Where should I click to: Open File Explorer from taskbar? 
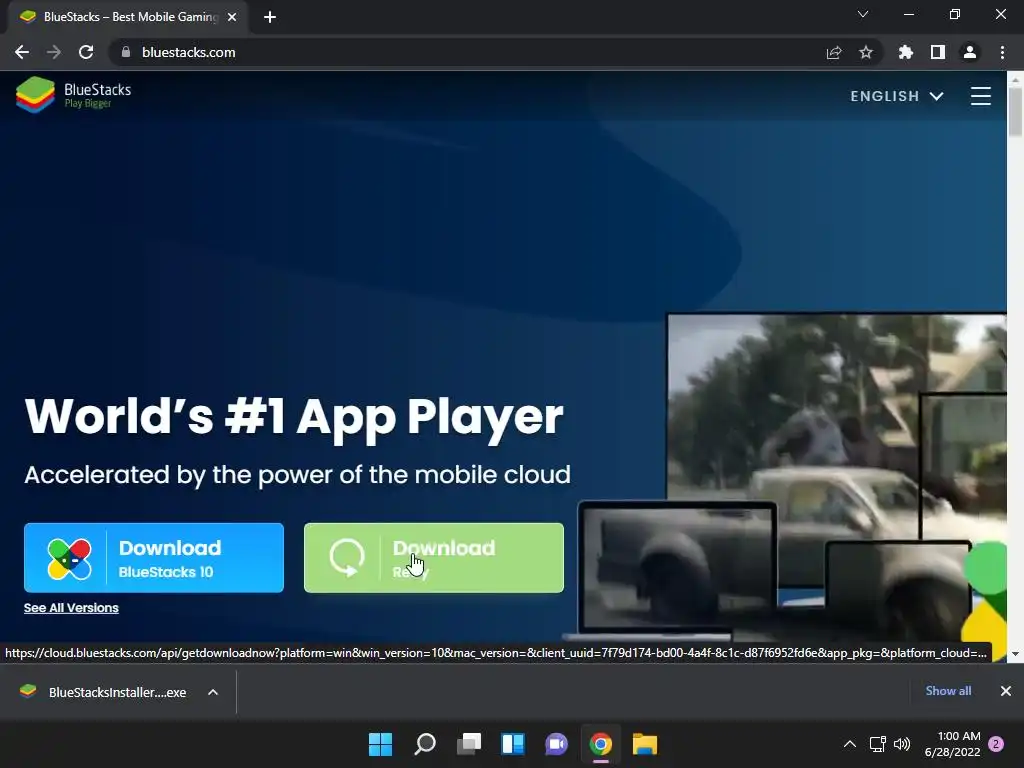click(645, 744)
